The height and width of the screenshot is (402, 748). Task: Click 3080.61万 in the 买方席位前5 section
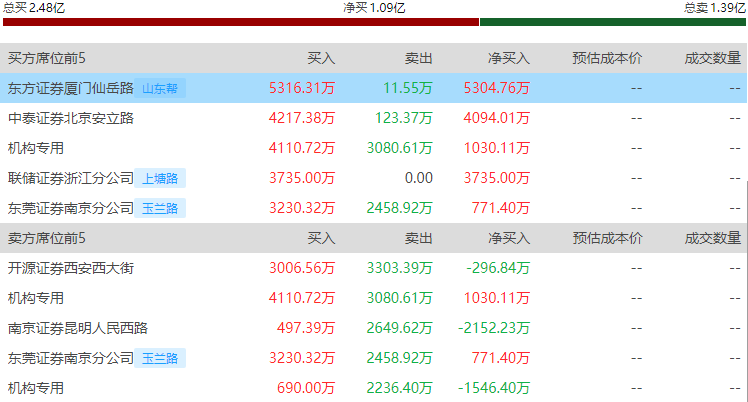pyautogui.click(x=399, y=148)
